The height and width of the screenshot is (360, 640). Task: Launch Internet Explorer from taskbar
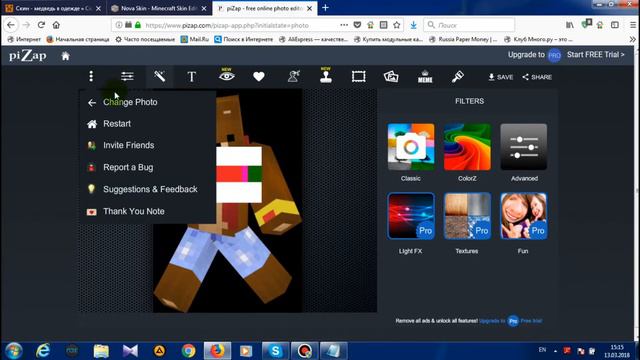click(43, 351)
